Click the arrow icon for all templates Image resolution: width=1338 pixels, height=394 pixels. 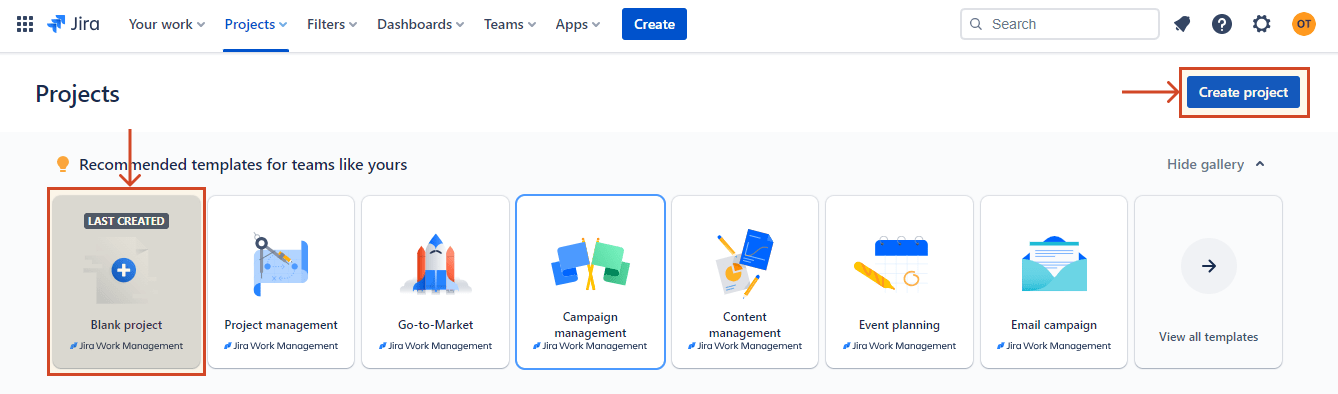[x=1208, y=266]
